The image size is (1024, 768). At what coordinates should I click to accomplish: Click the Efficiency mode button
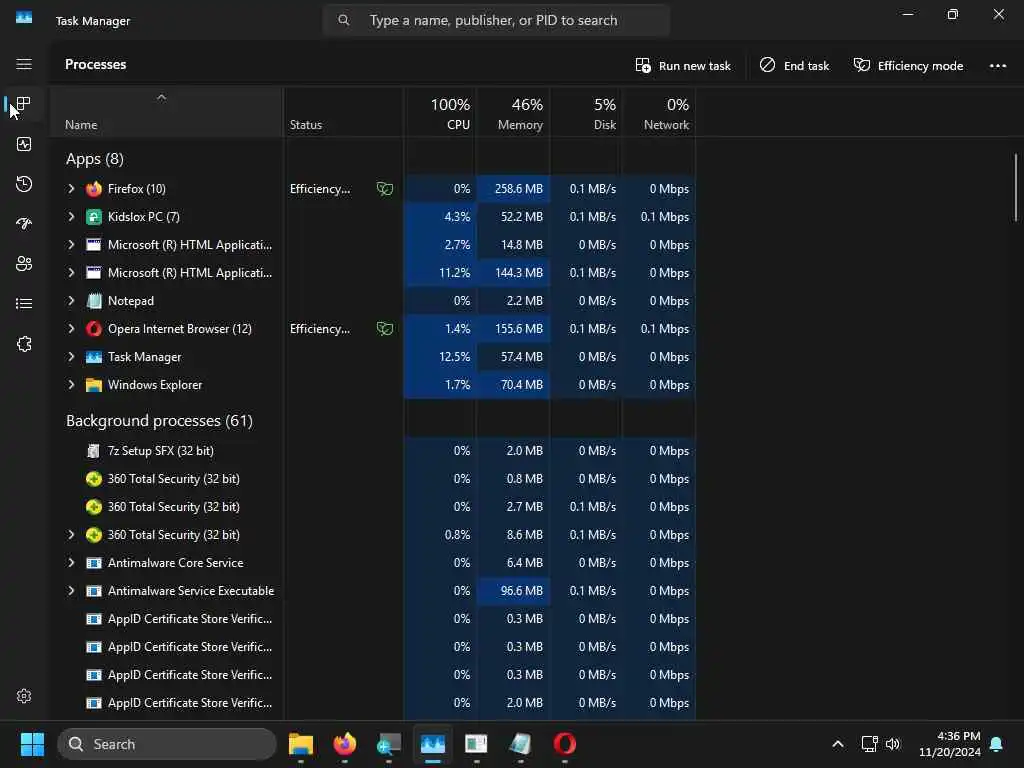pyautogui.click(x=908, y=65)
